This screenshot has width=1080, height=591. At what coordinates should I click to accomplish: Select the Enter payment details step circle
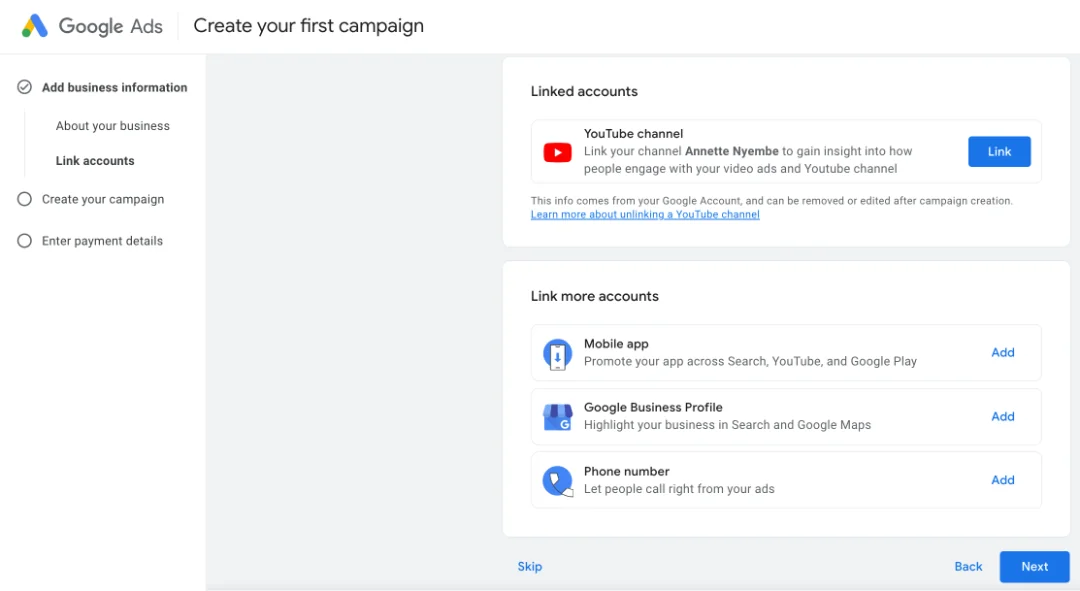point(24,241)
